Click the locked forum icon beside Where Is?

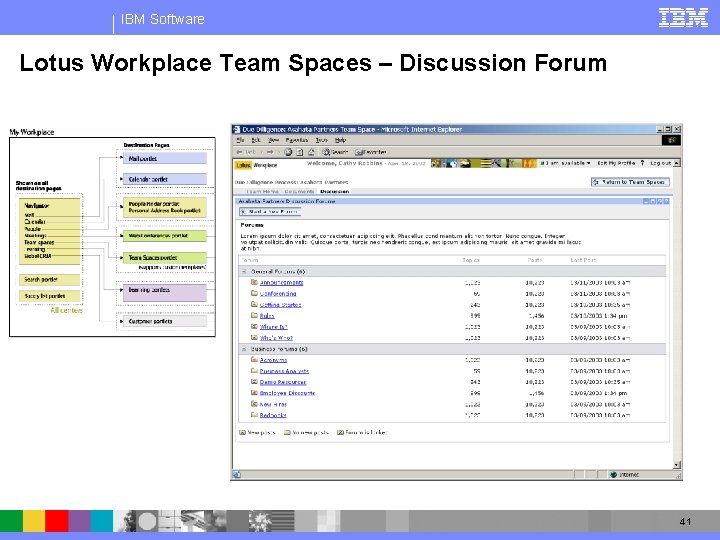pyautogui.click(x=254, y=326)
